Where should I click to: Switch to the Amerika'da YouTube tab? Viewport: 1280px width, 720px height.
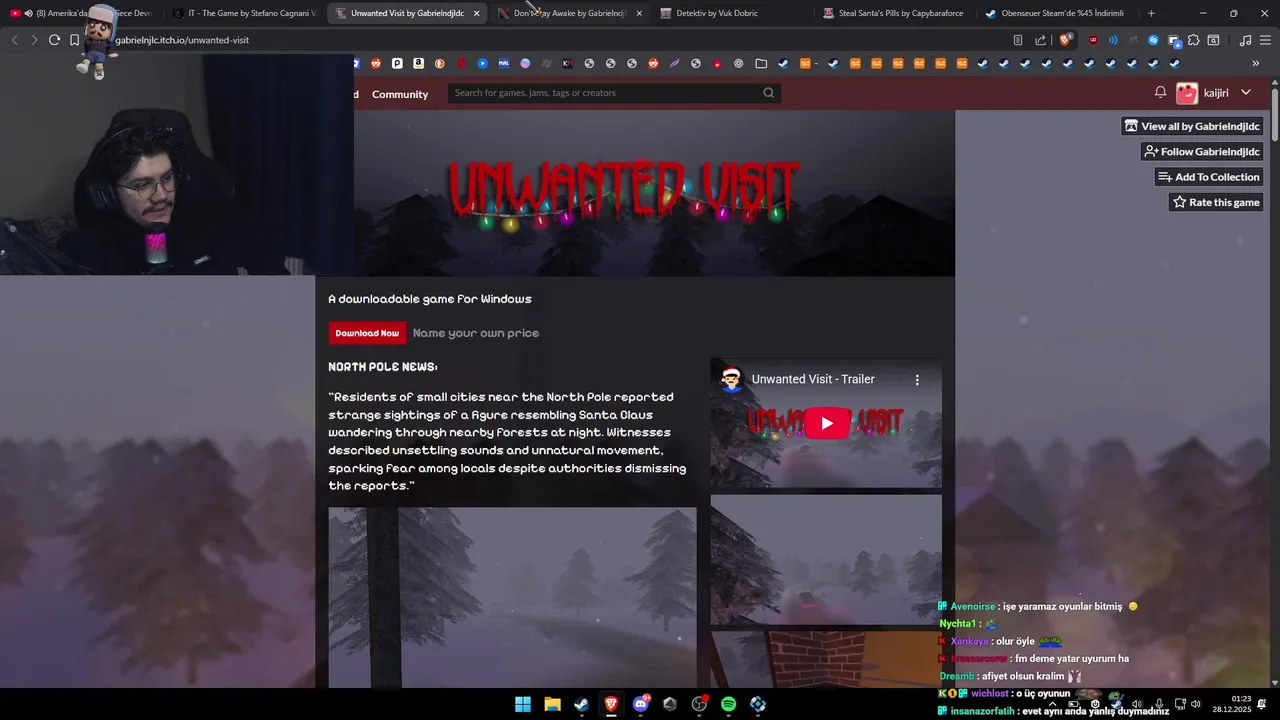pyautogui.click(x=83, y=13)
